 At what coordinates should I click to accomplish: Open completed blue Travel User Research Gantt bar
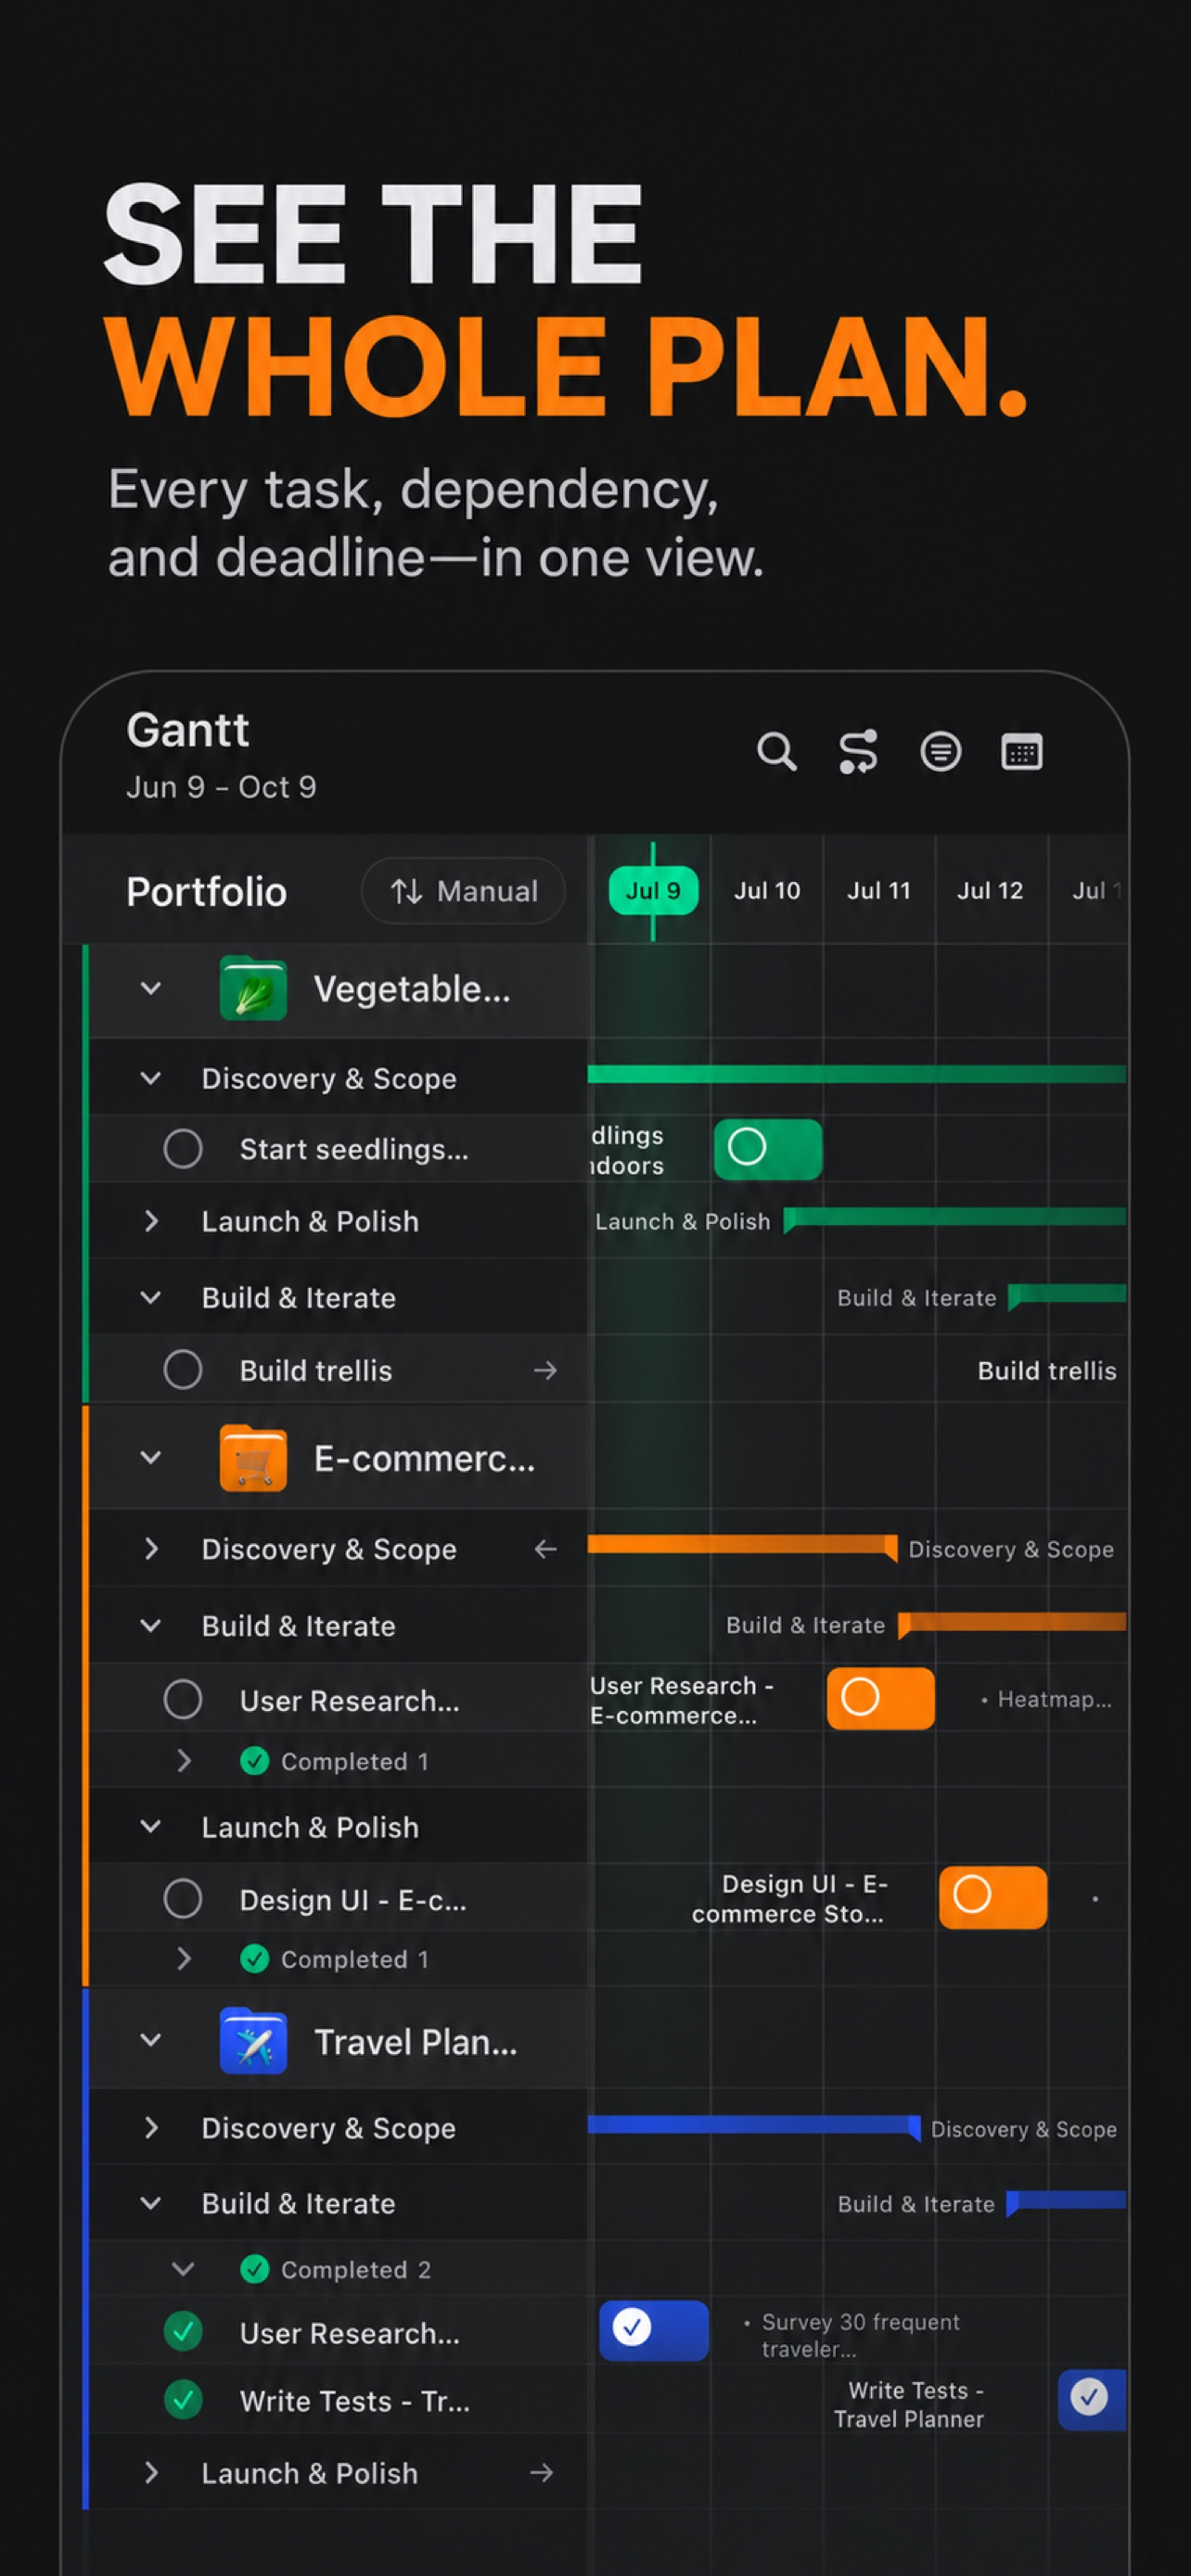[x=654, y=2330]
